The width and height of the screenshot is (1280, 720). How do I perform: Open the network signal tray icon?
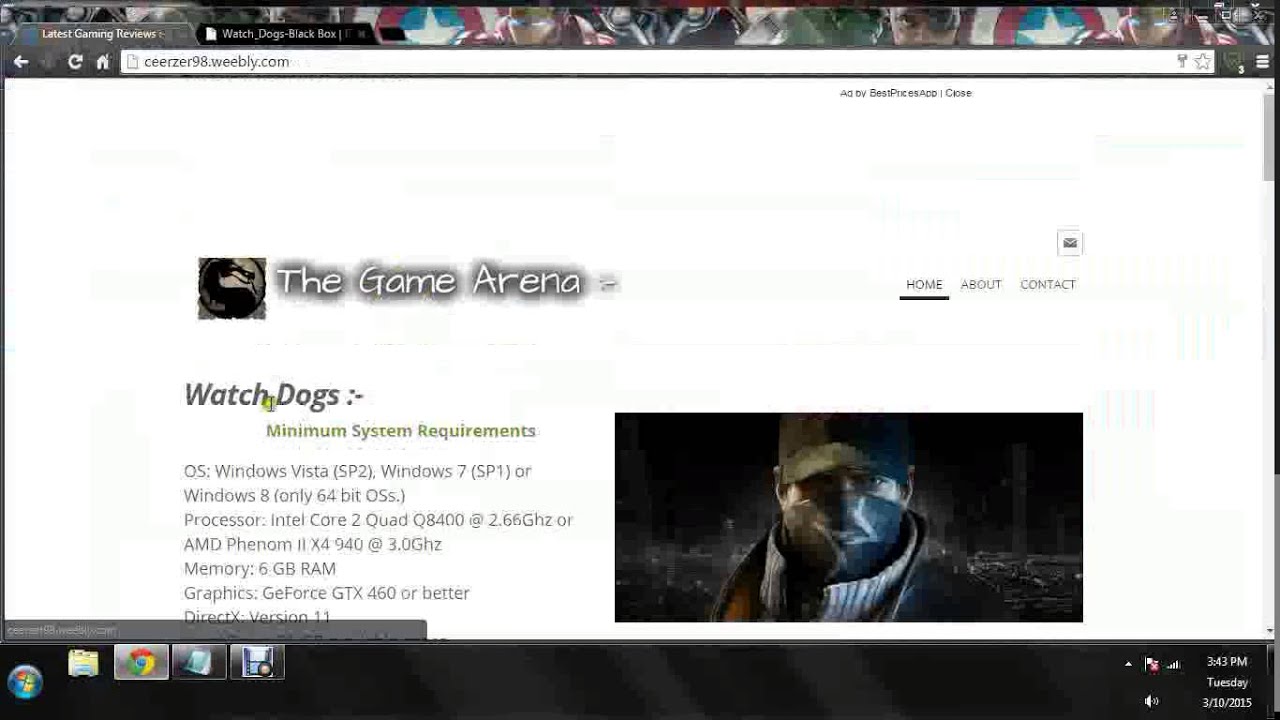coord(1174,664)
